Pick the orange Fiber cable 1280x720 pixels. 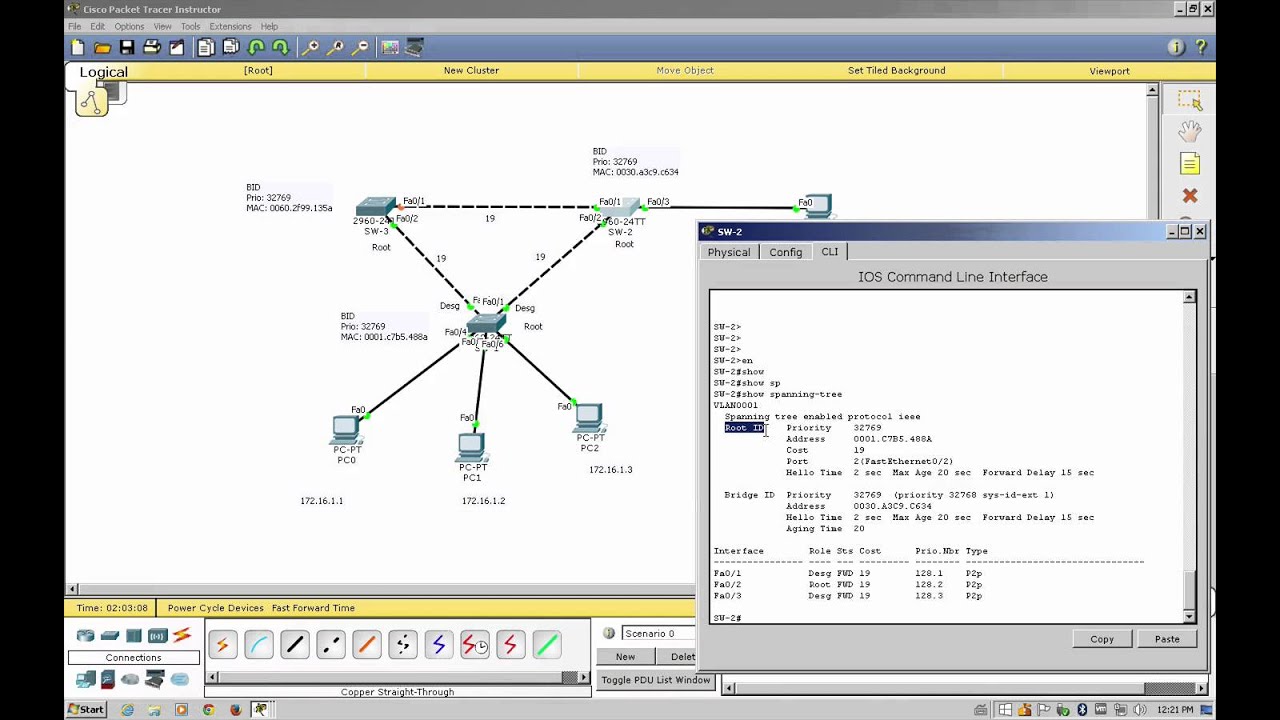[367, 645]
